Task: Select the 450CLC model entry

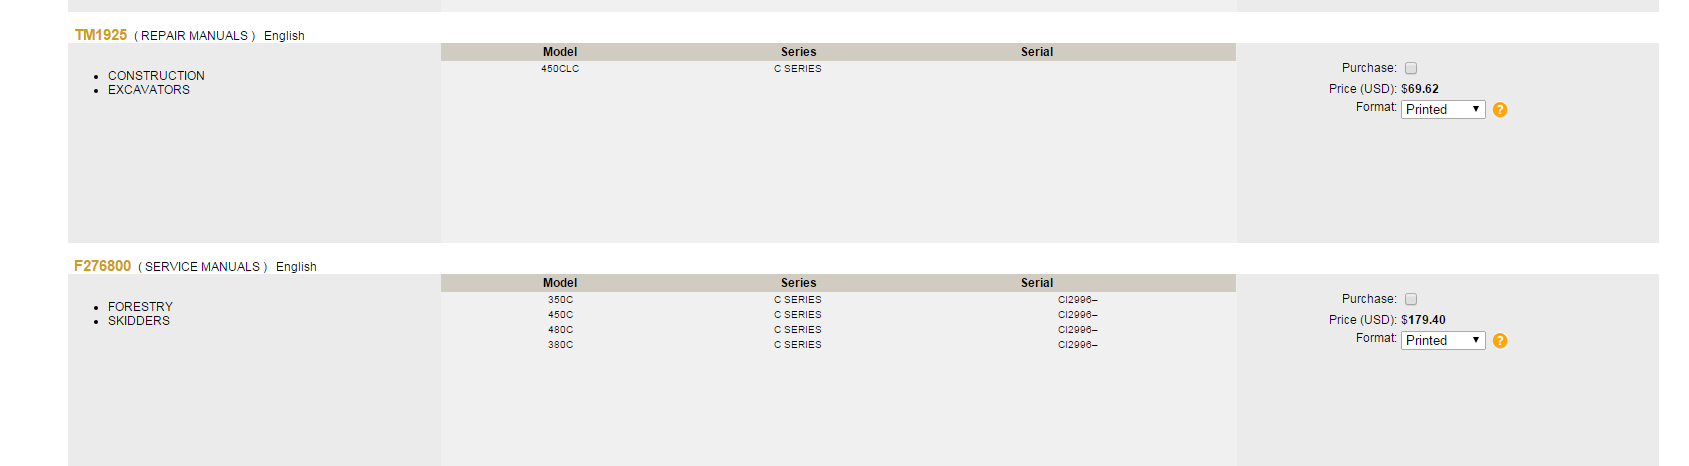Action: tap(560, 69)
